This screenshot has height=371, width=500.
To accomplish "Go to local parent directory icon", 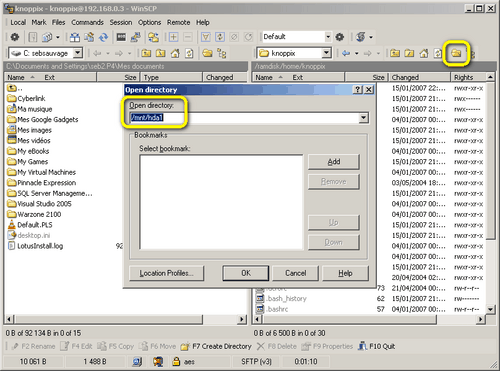I will [146, 53].
